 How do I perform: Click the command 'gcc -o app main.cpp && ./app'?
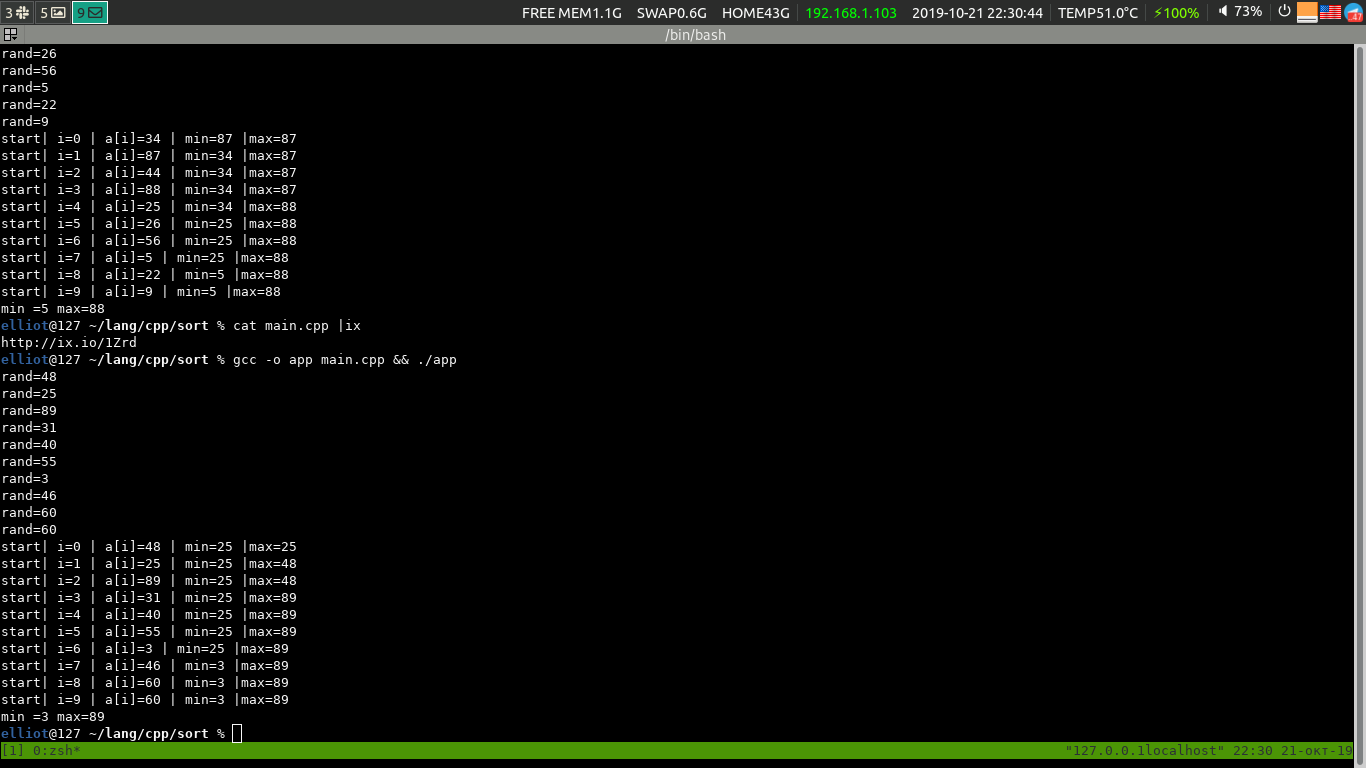(x=345, y=360)
